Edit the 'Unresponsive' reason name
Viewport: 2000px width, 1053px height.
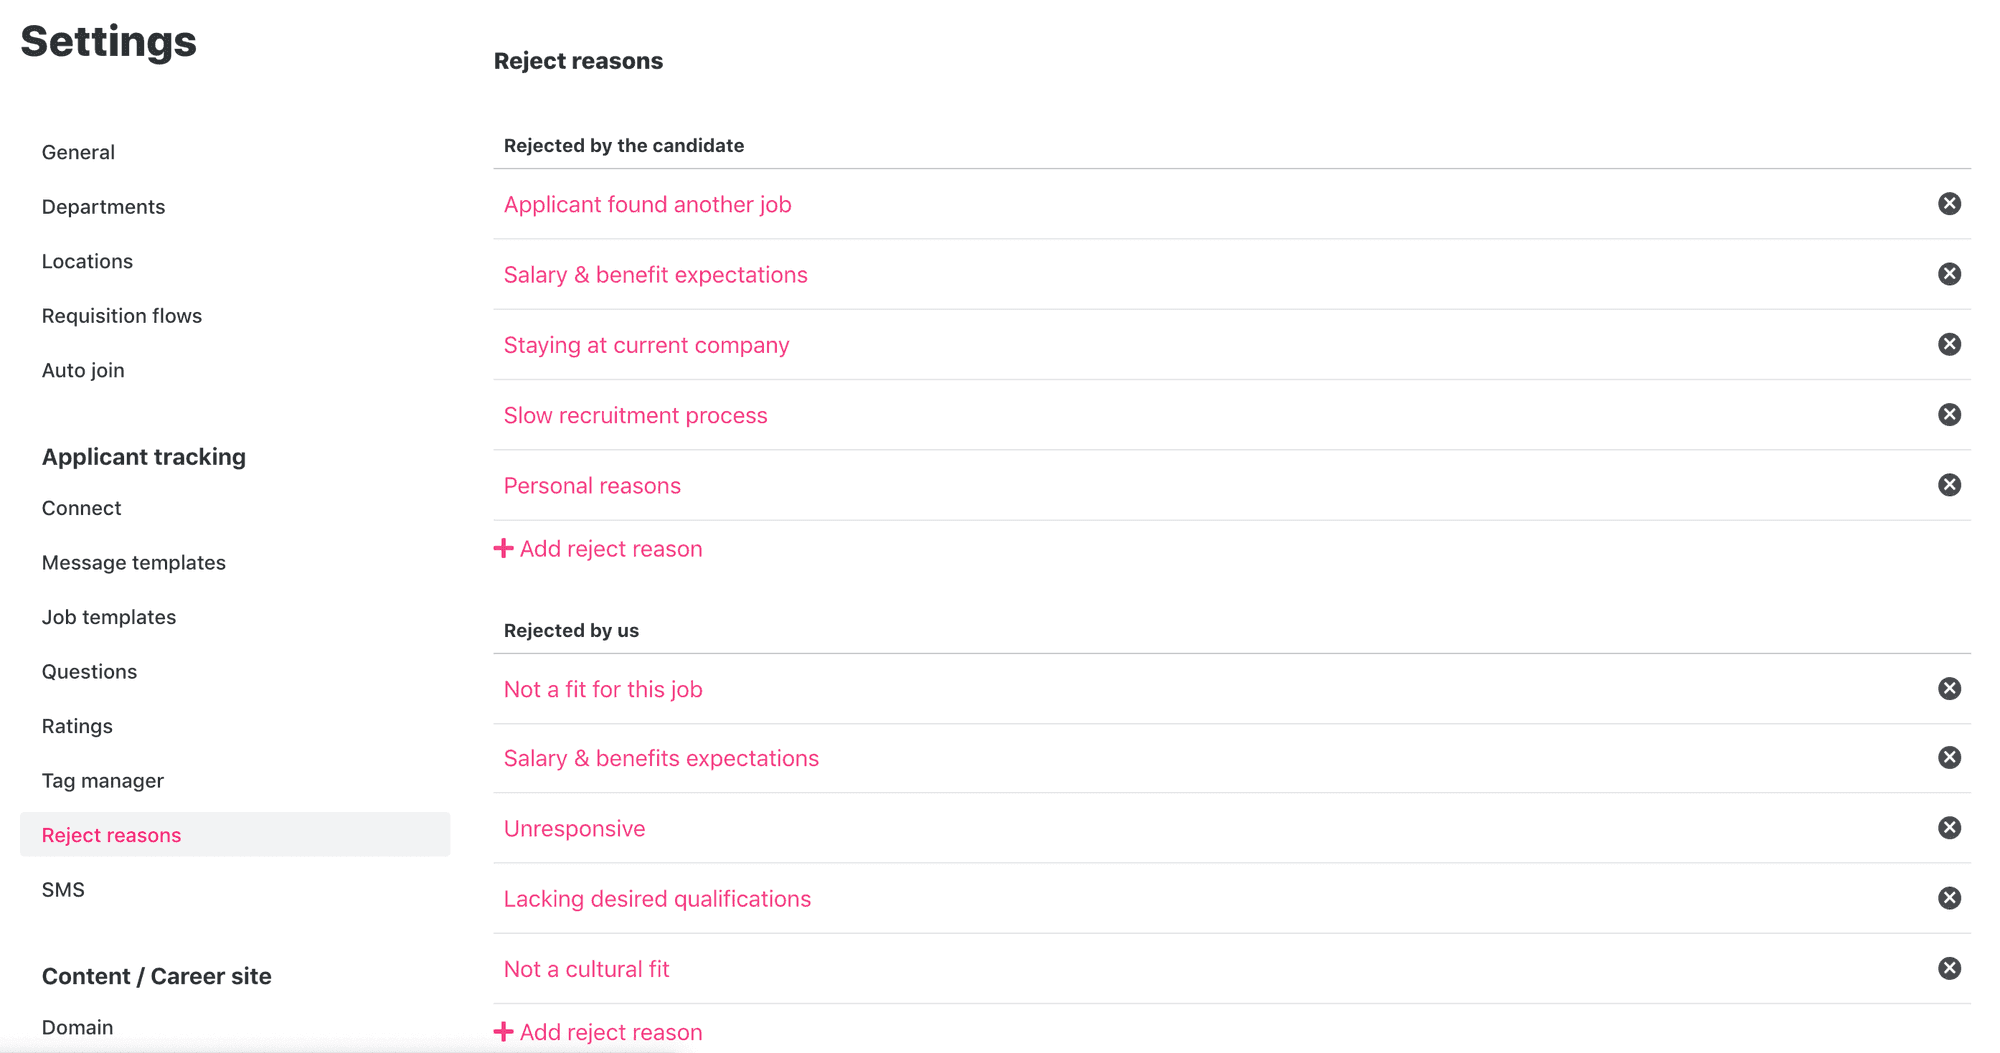tap(575, 829)
